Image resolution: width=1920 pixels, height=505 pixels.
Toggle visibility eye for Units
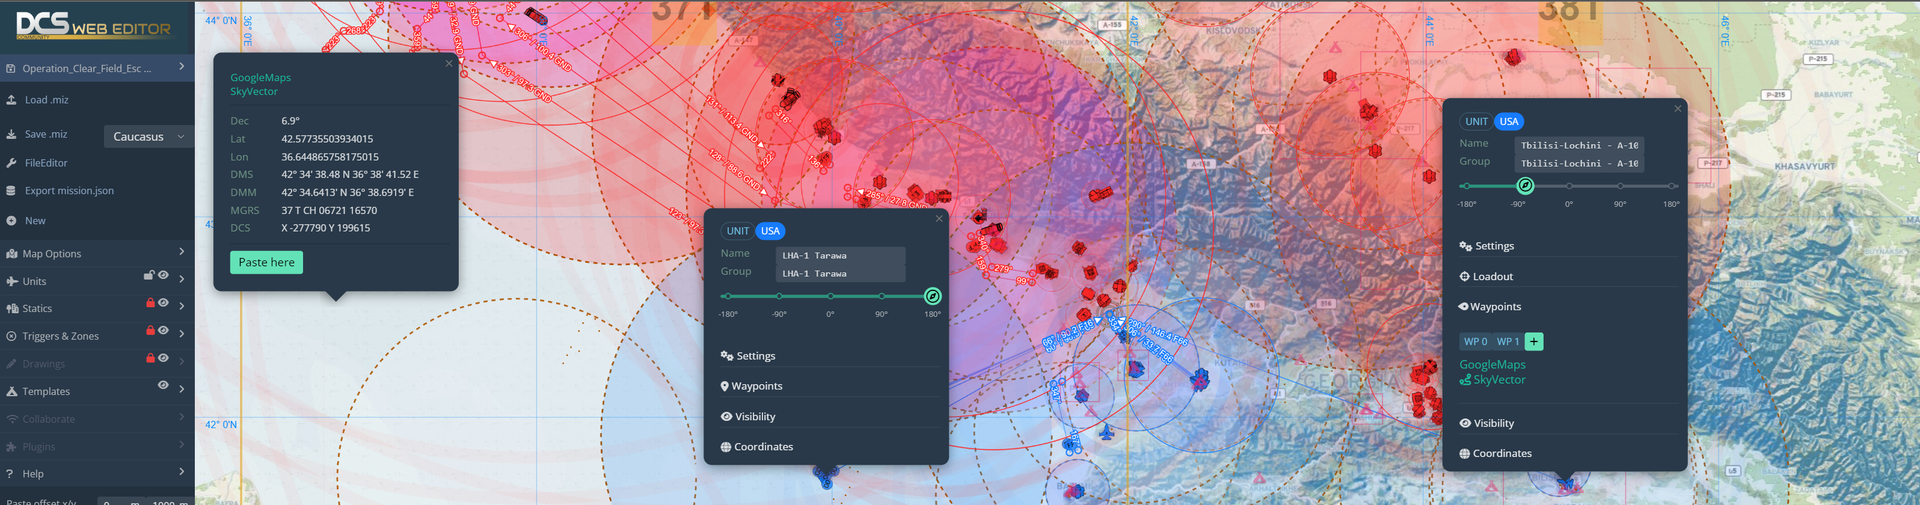coord(163,276)
